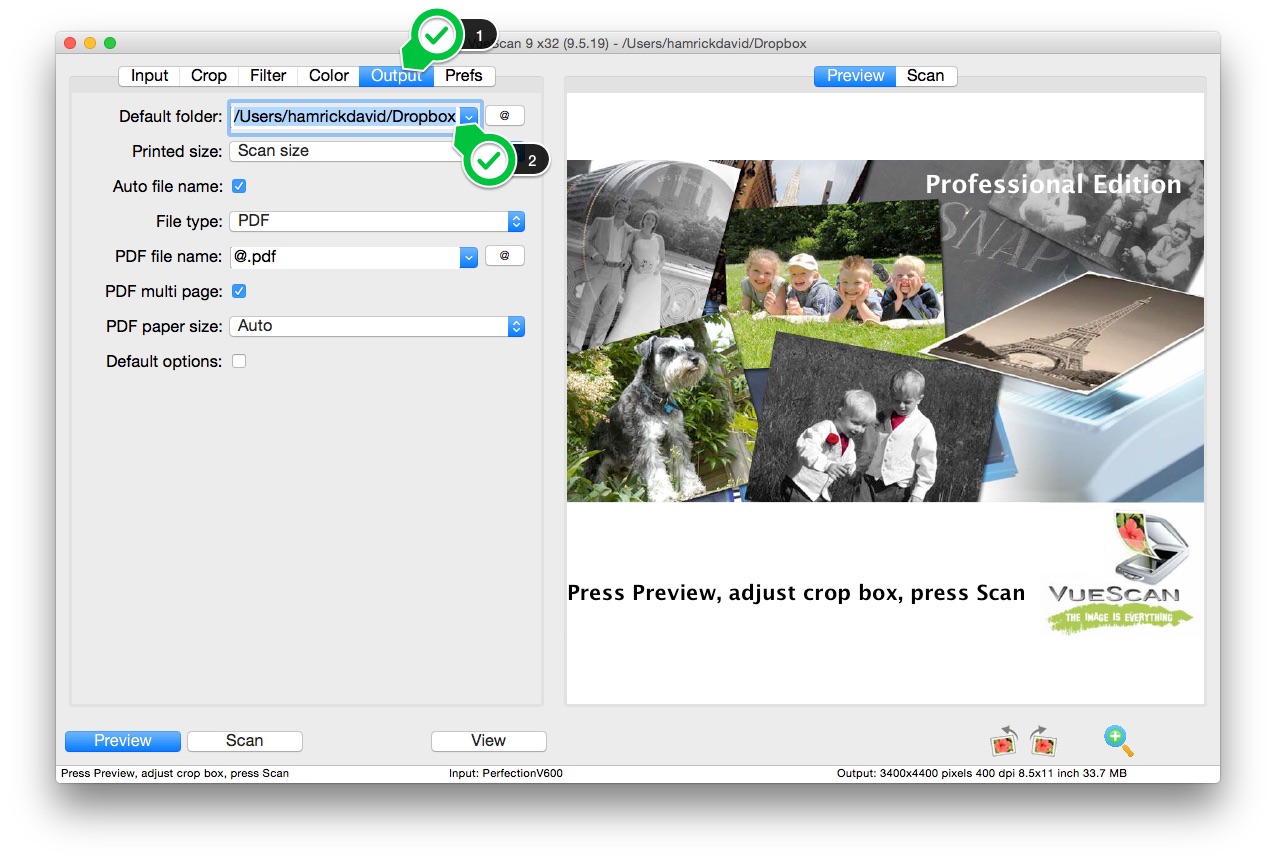The width and height of the screenshot is (1276, 863).
Task: Select the Color tab
Action: [x=328, y=76]
